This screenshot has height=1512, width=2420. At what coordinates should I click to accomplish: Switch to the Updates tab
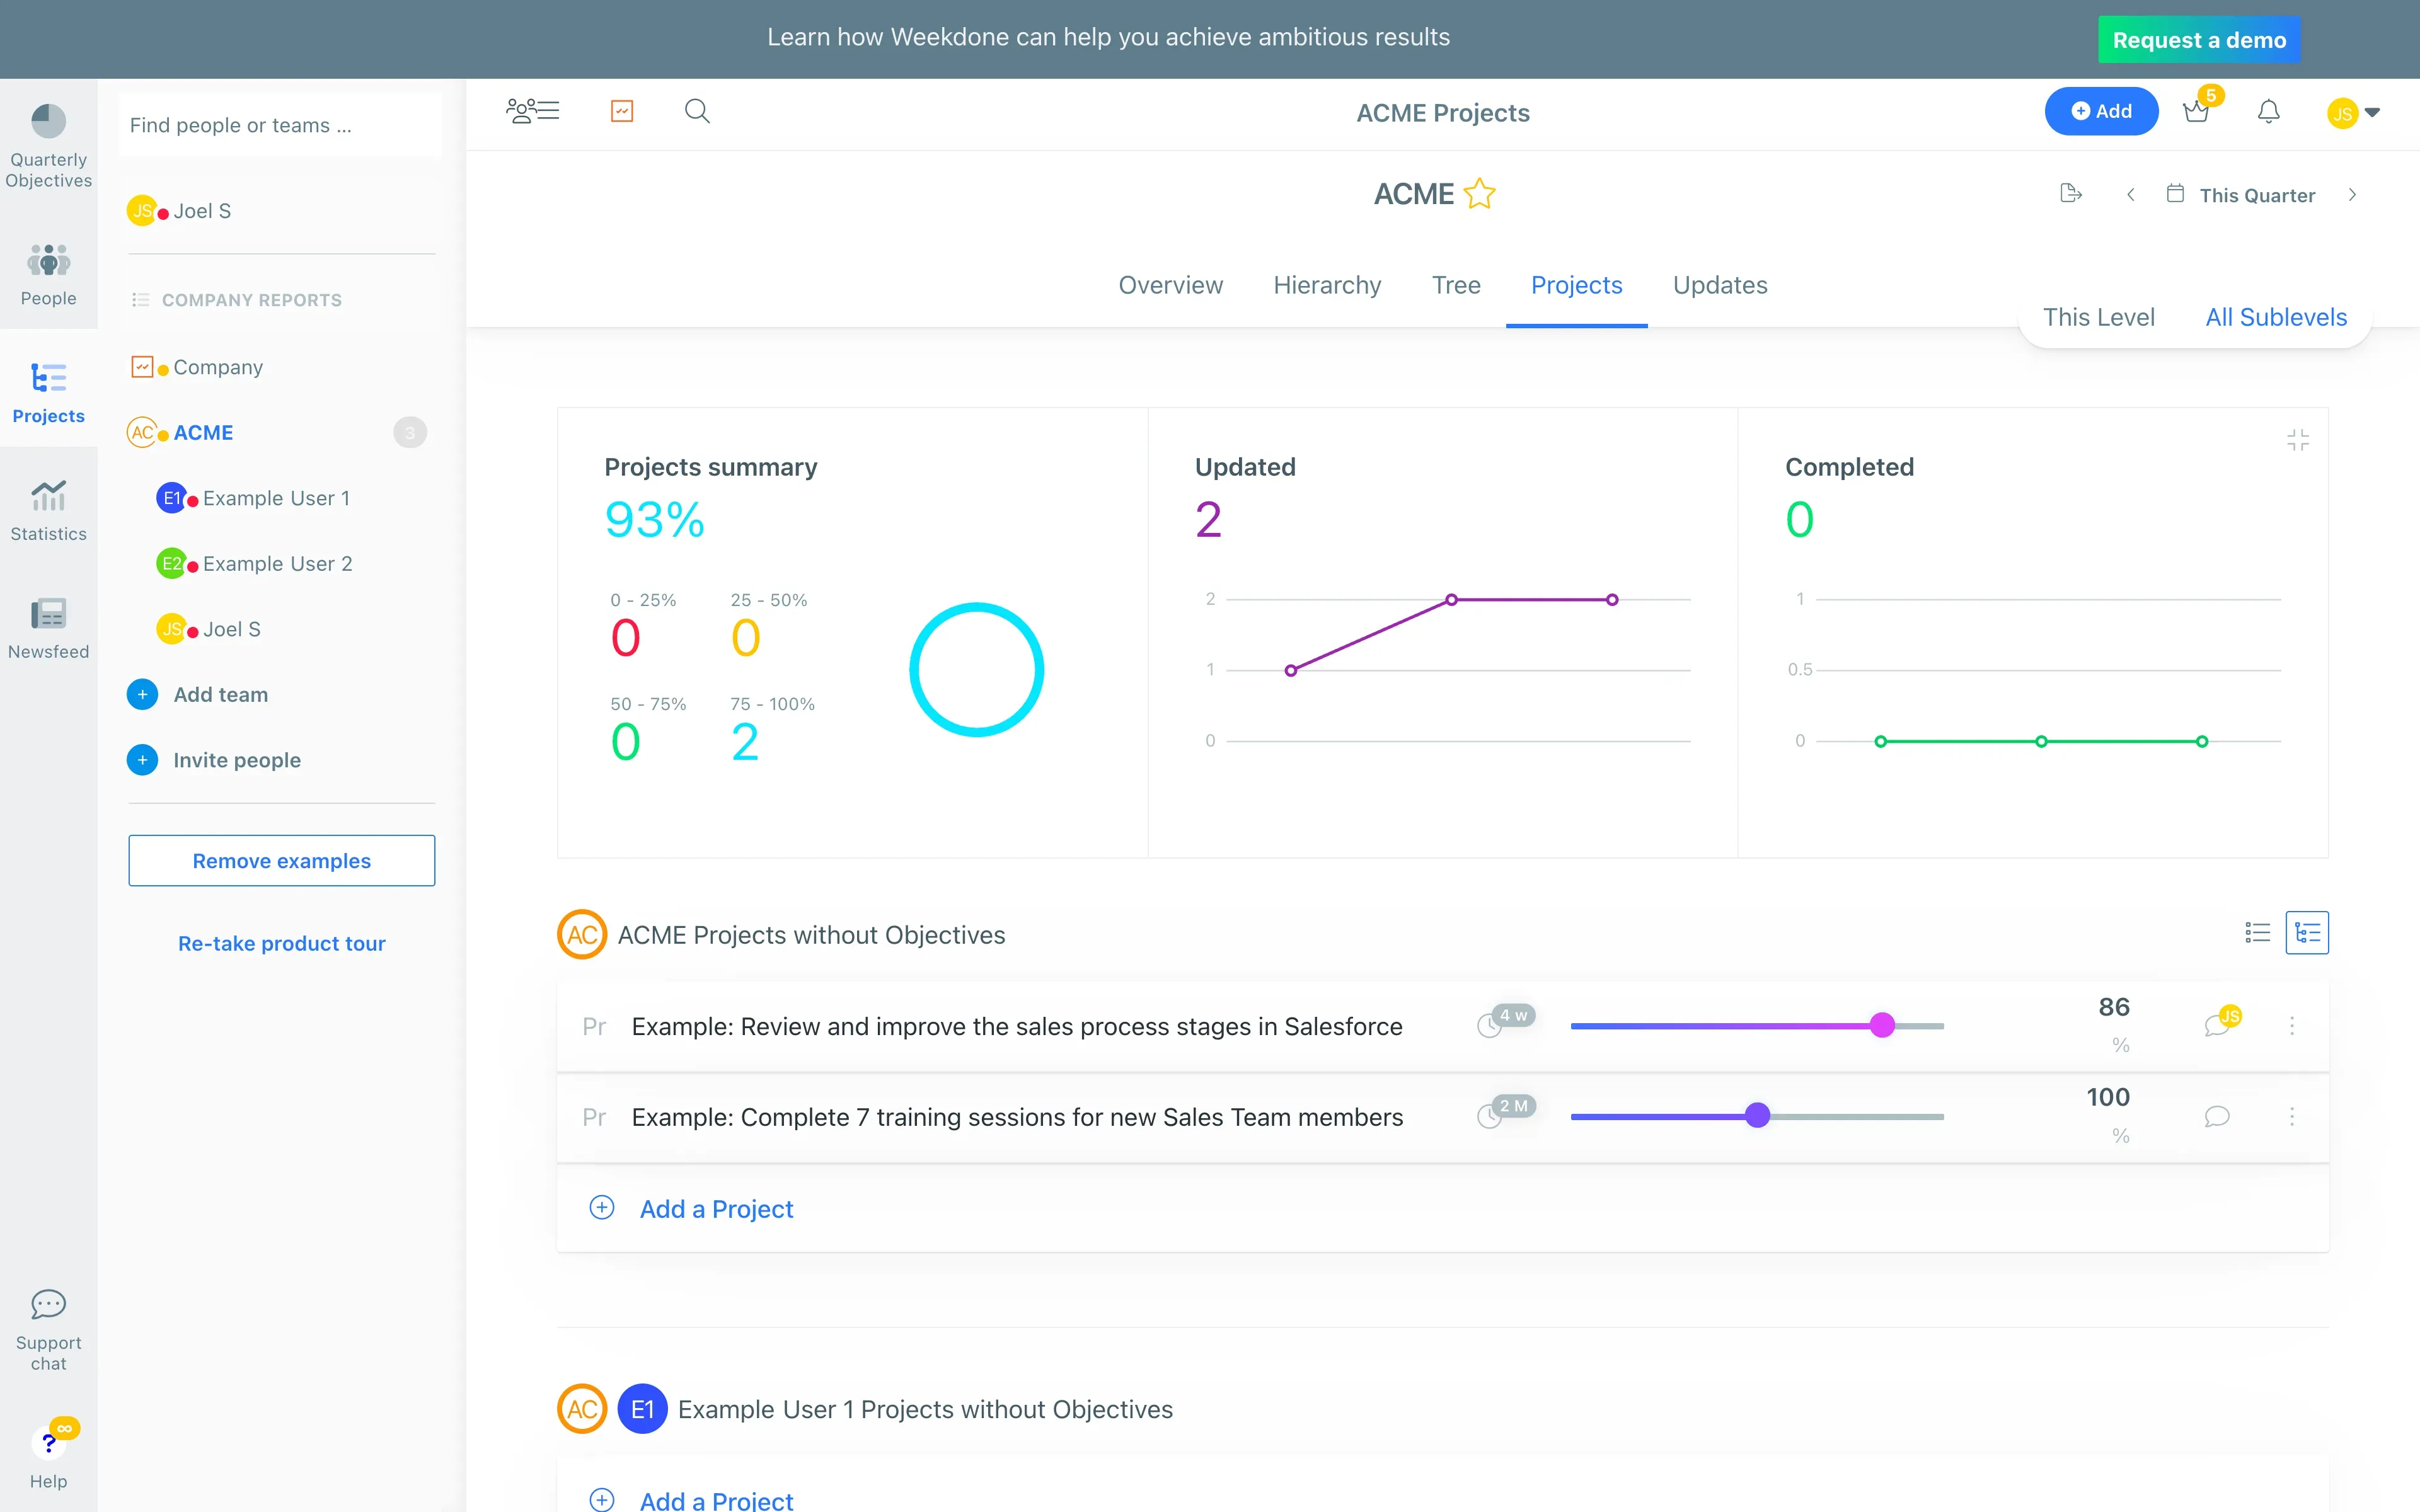tap(1720, 285)
